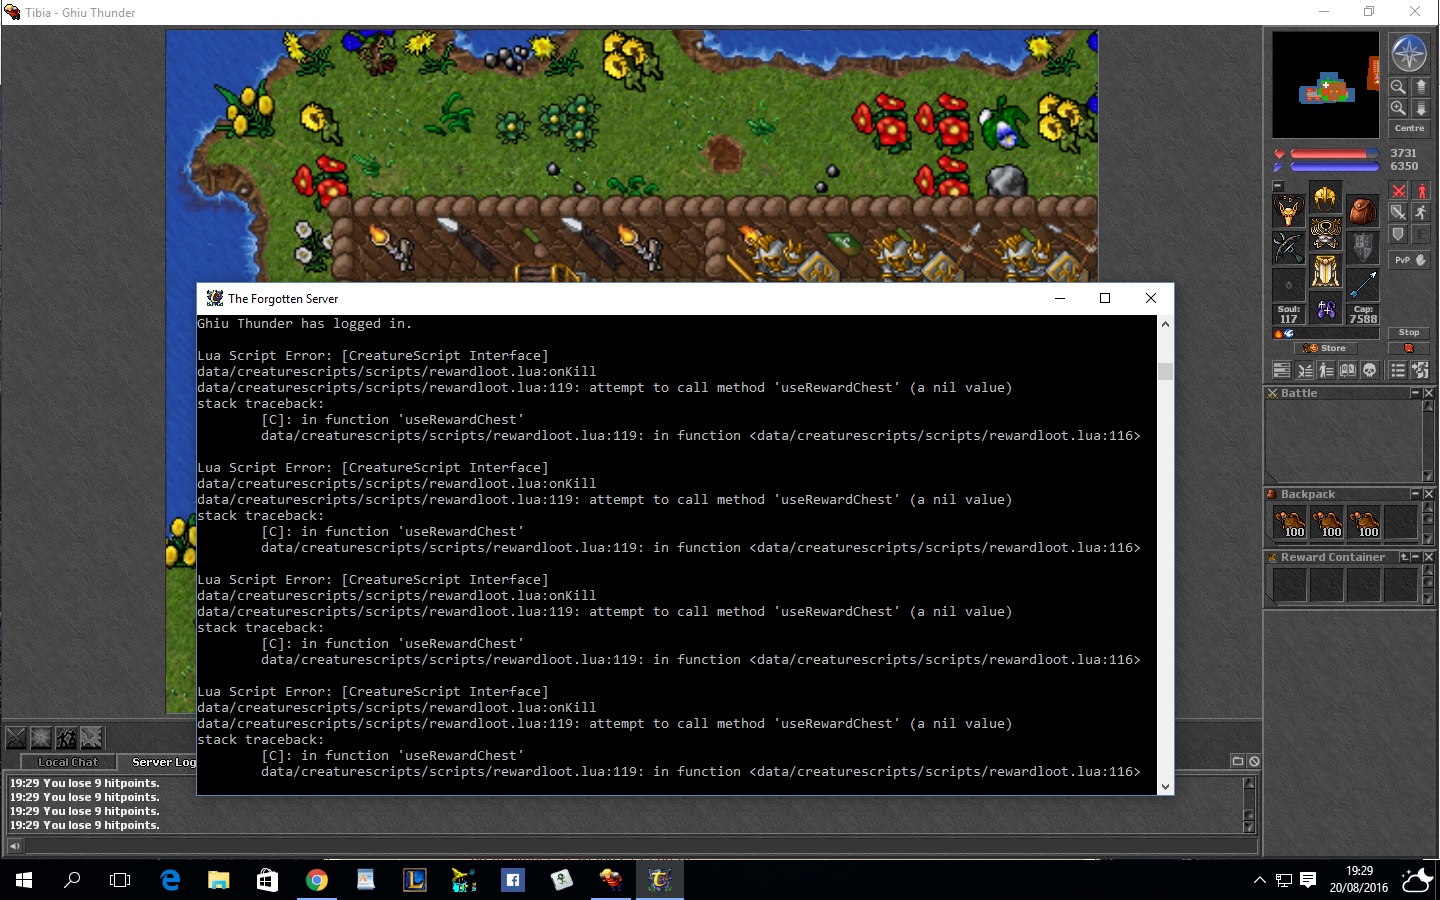Toggle chat volume speaker button
This screenshot has width=1440, height=900.
pyautogui.click(x=14, y=846)
